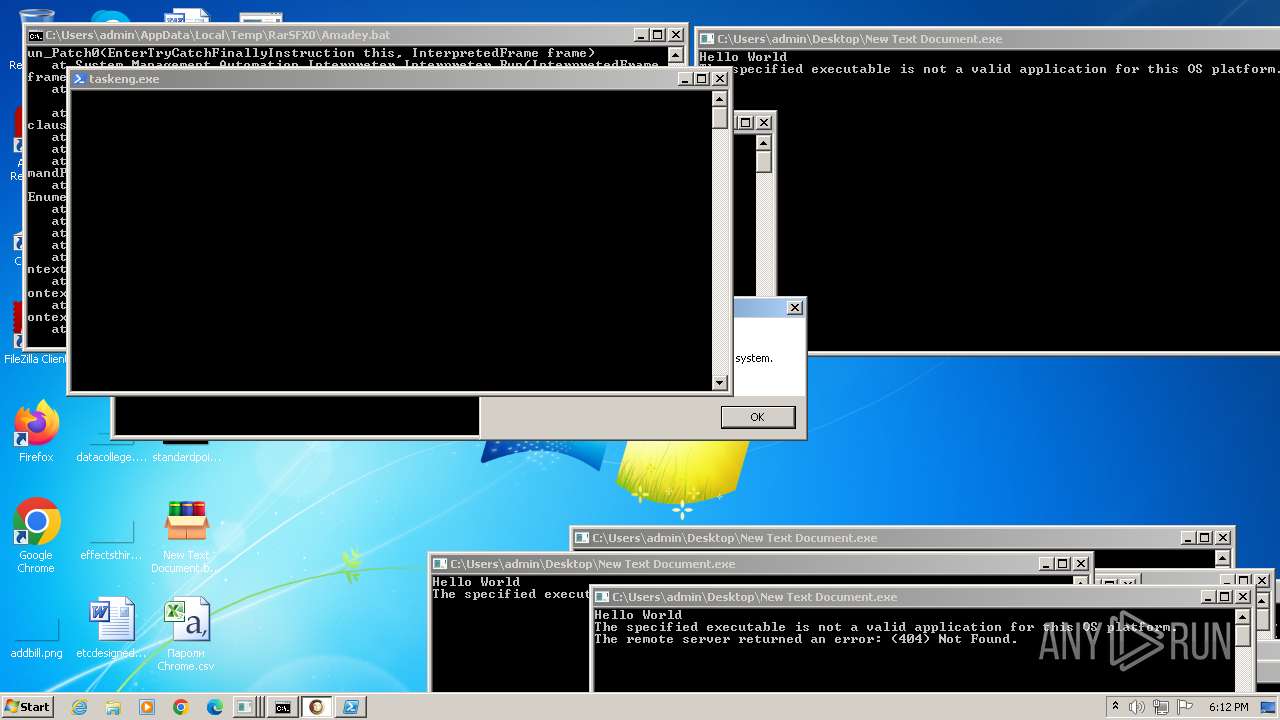Screen dimensions: 1280x720
Task: Click the taskeng.exe scrollbar thumb
Action: [x=719, y=117]
